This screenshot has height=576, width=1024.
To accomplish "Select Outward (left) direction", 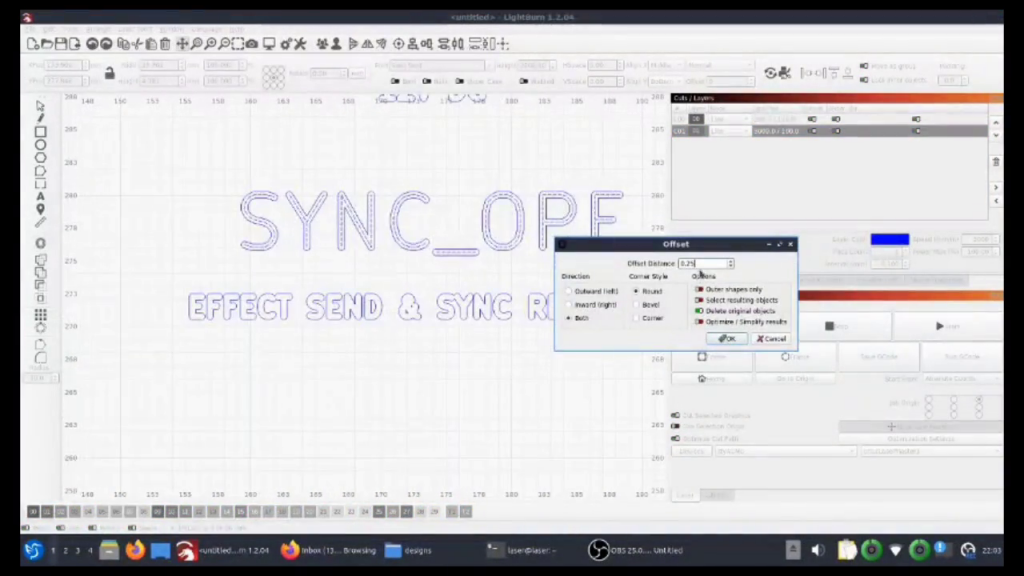I will [591, 291].
